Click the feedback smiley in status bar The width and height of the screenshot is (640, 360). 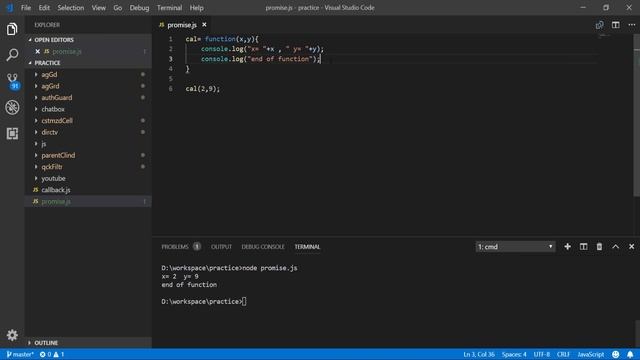[616, 354]
